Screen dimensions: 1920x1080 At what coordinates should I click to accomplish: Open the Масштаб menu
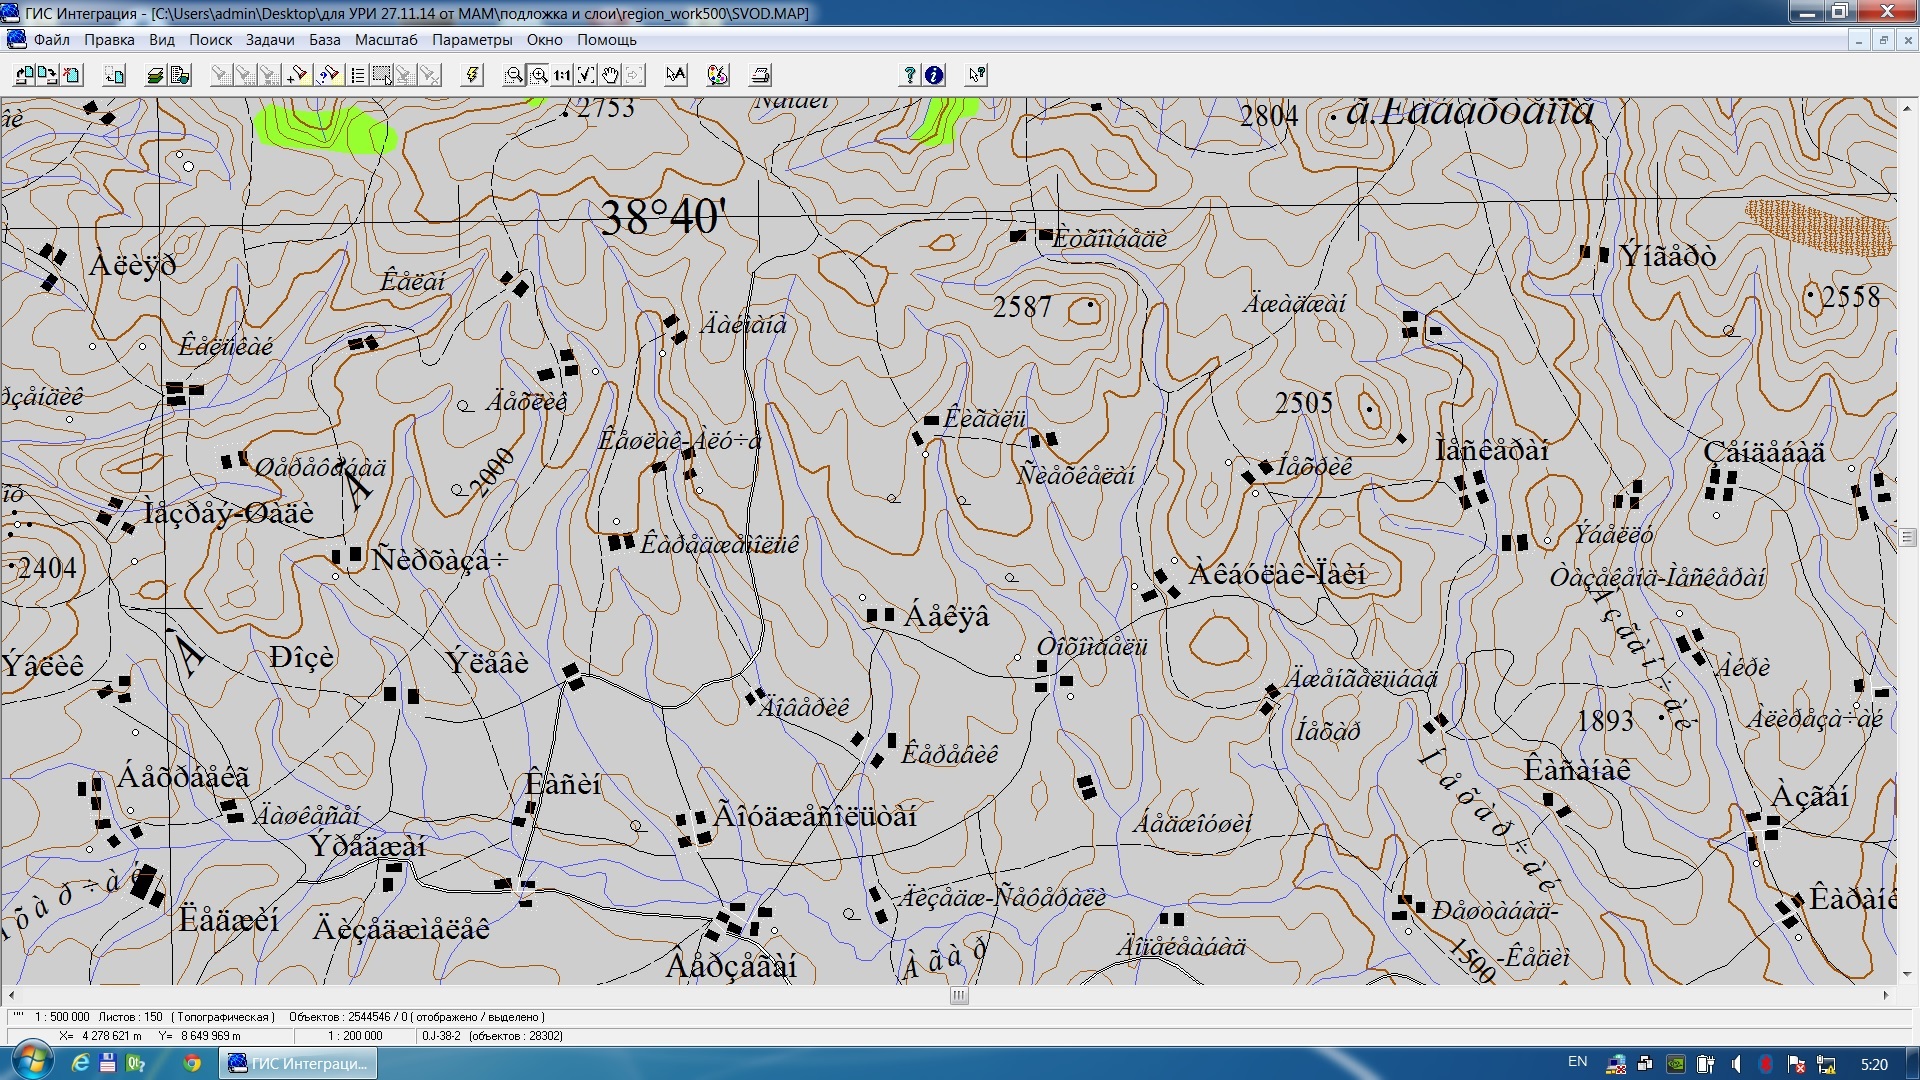[x=386, y=40]
